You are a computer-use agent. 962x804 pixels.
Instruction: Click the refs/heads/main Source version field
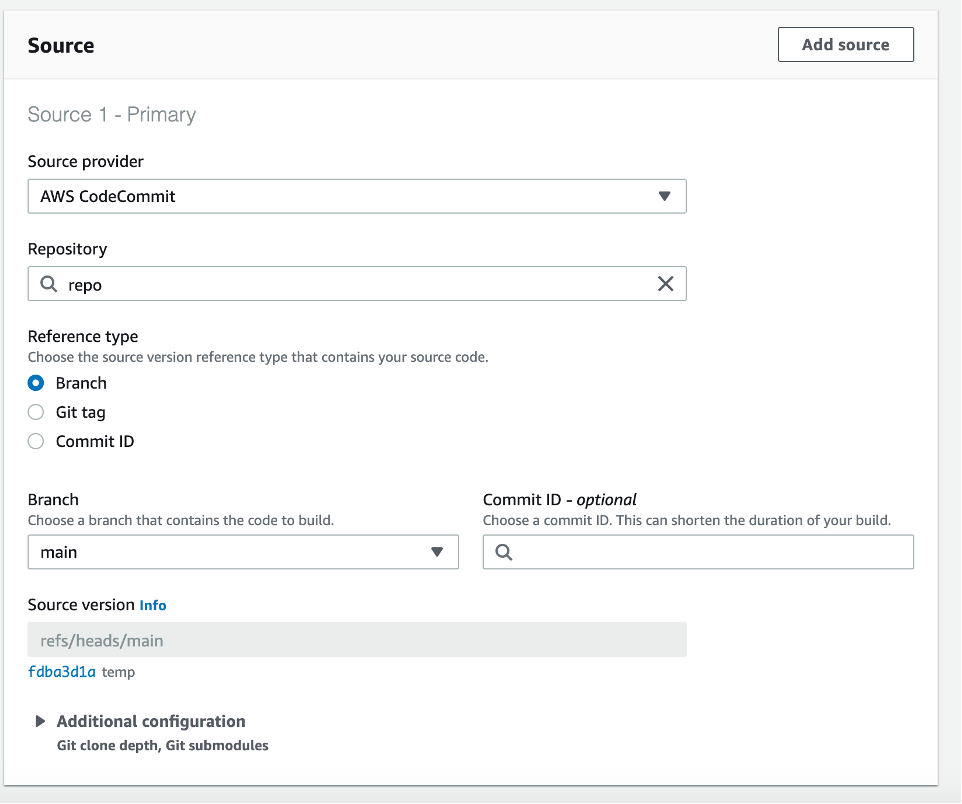(x=356, y=640)
